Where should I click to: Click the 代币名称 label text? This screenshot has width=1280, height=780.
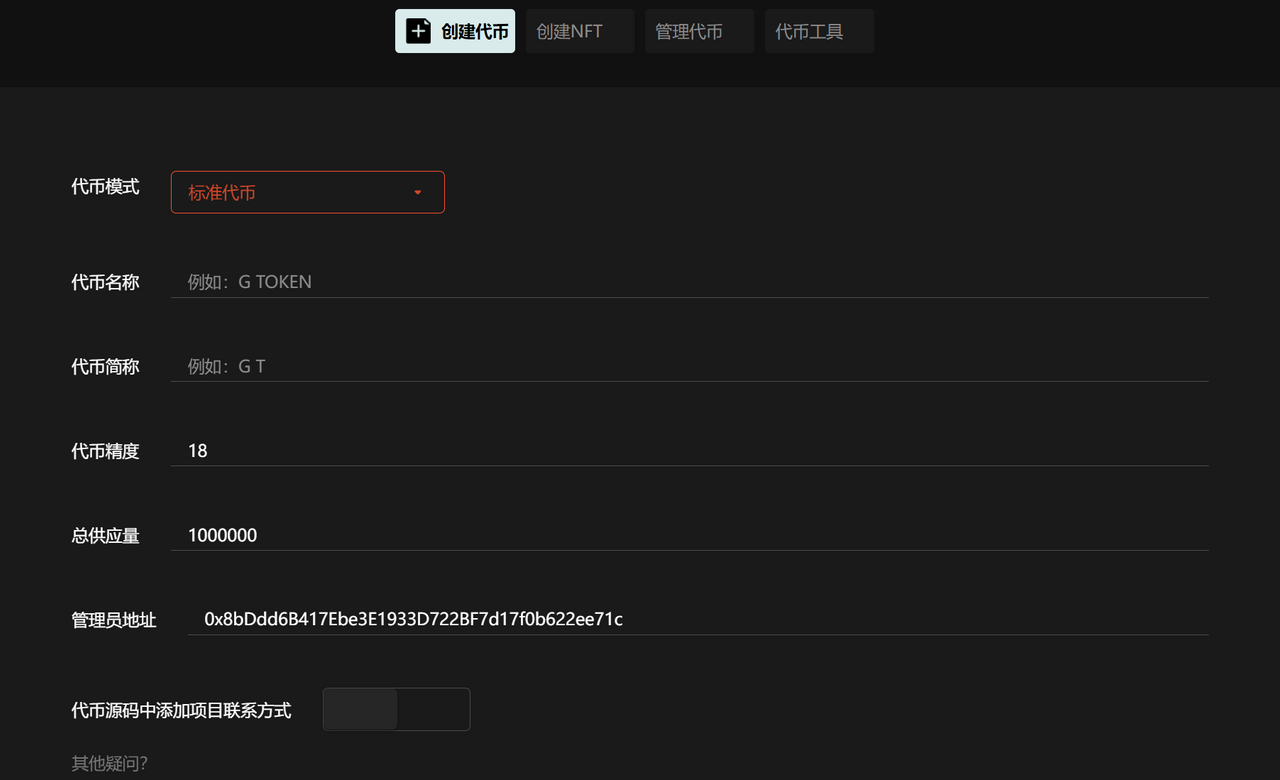[x=105, y=283]
